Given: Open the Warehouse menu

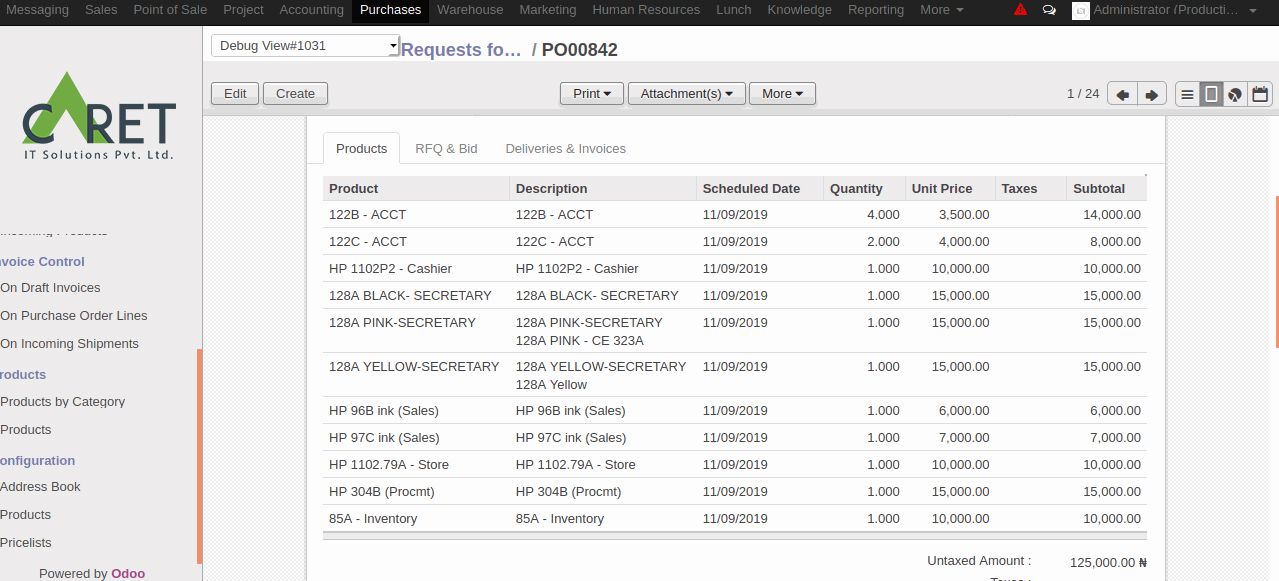Looking at the screenshot, I should pos(470,10).
